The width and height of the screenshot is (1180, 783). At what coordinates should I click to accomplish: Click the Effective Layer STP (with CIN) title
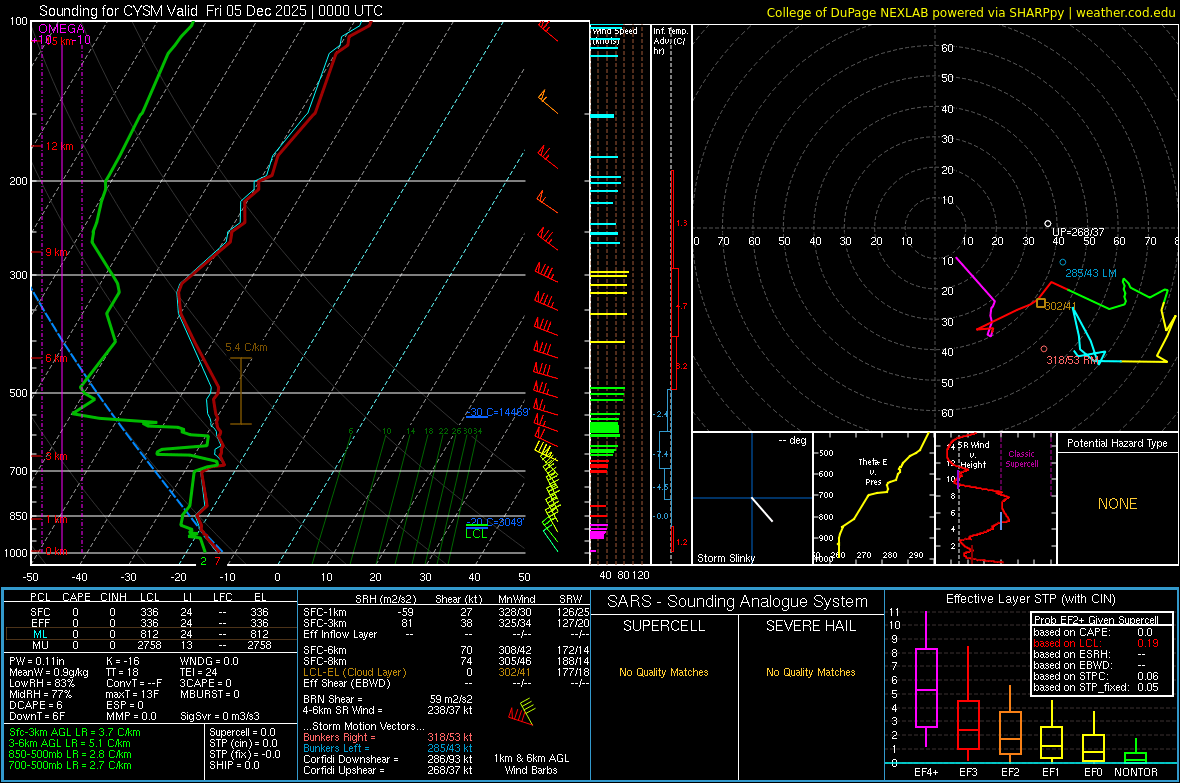[x=1030, y=599]
